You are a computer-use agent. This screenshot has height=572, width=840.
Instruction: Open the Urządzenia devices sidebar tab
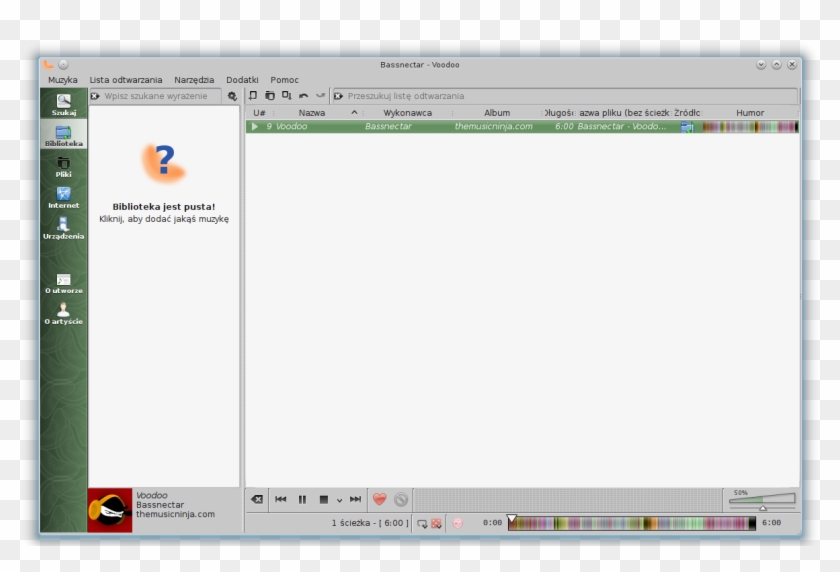pyautogui.click(x=64, y=228)
